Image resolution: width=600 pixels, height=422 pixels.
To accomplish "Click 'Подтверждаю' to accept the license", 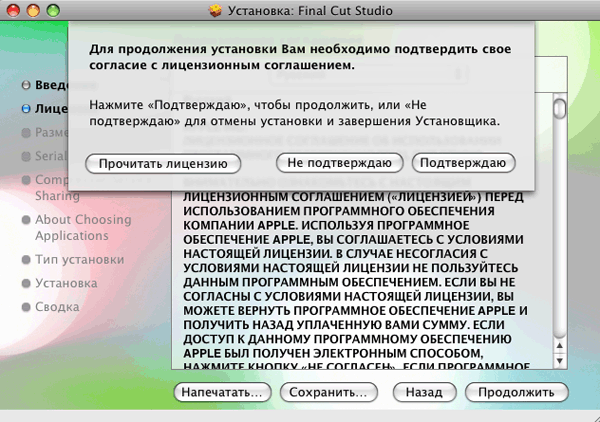I will tap(463, 163).
